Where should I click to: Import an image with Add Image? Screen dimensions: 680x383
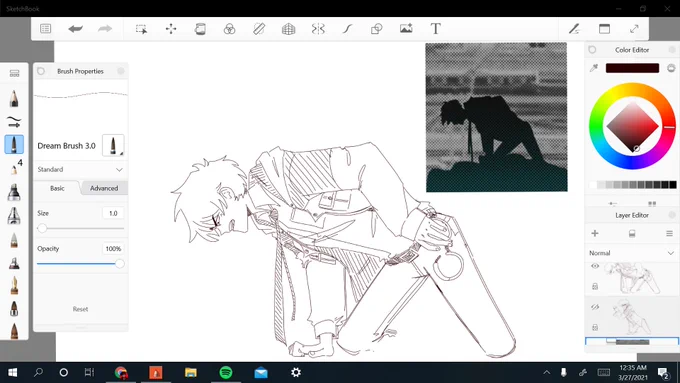(x=406, y=29)
